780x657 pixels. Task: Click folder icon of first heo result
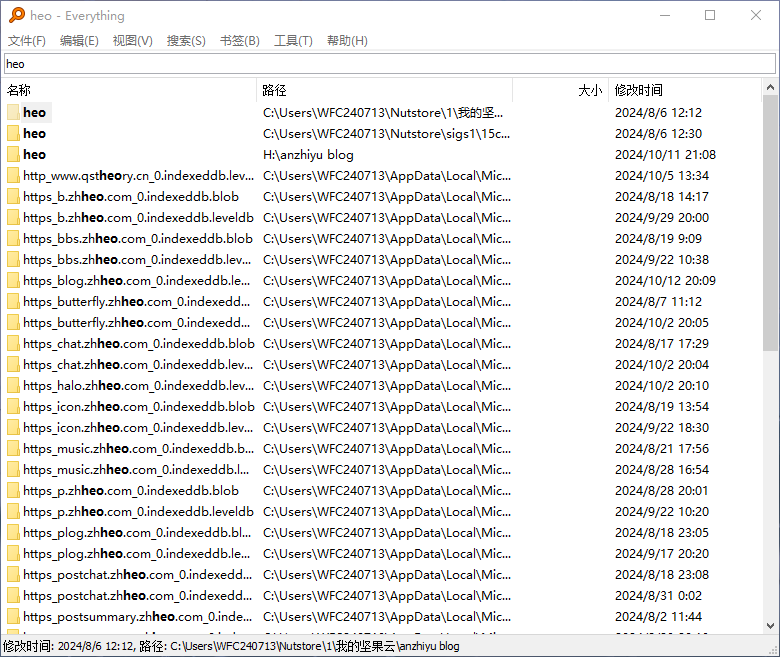[14, 113]
